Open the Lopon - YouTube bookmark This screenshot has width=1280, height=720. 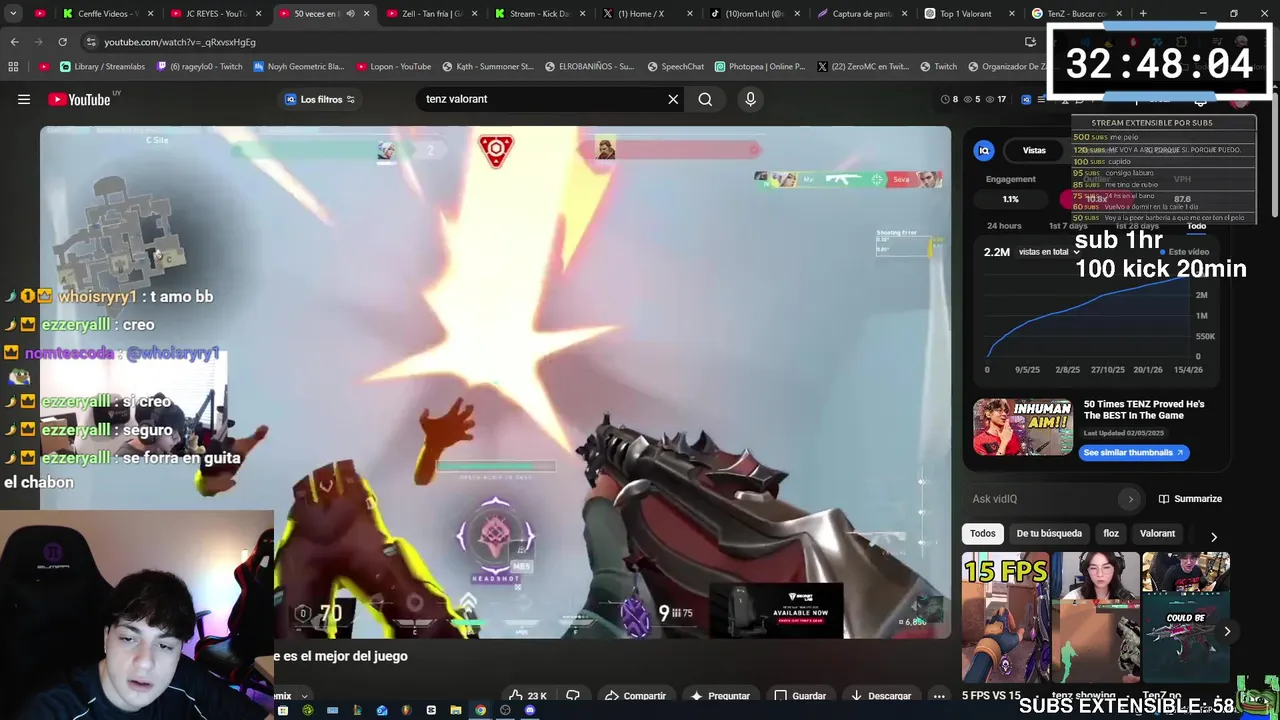point(393,67)
